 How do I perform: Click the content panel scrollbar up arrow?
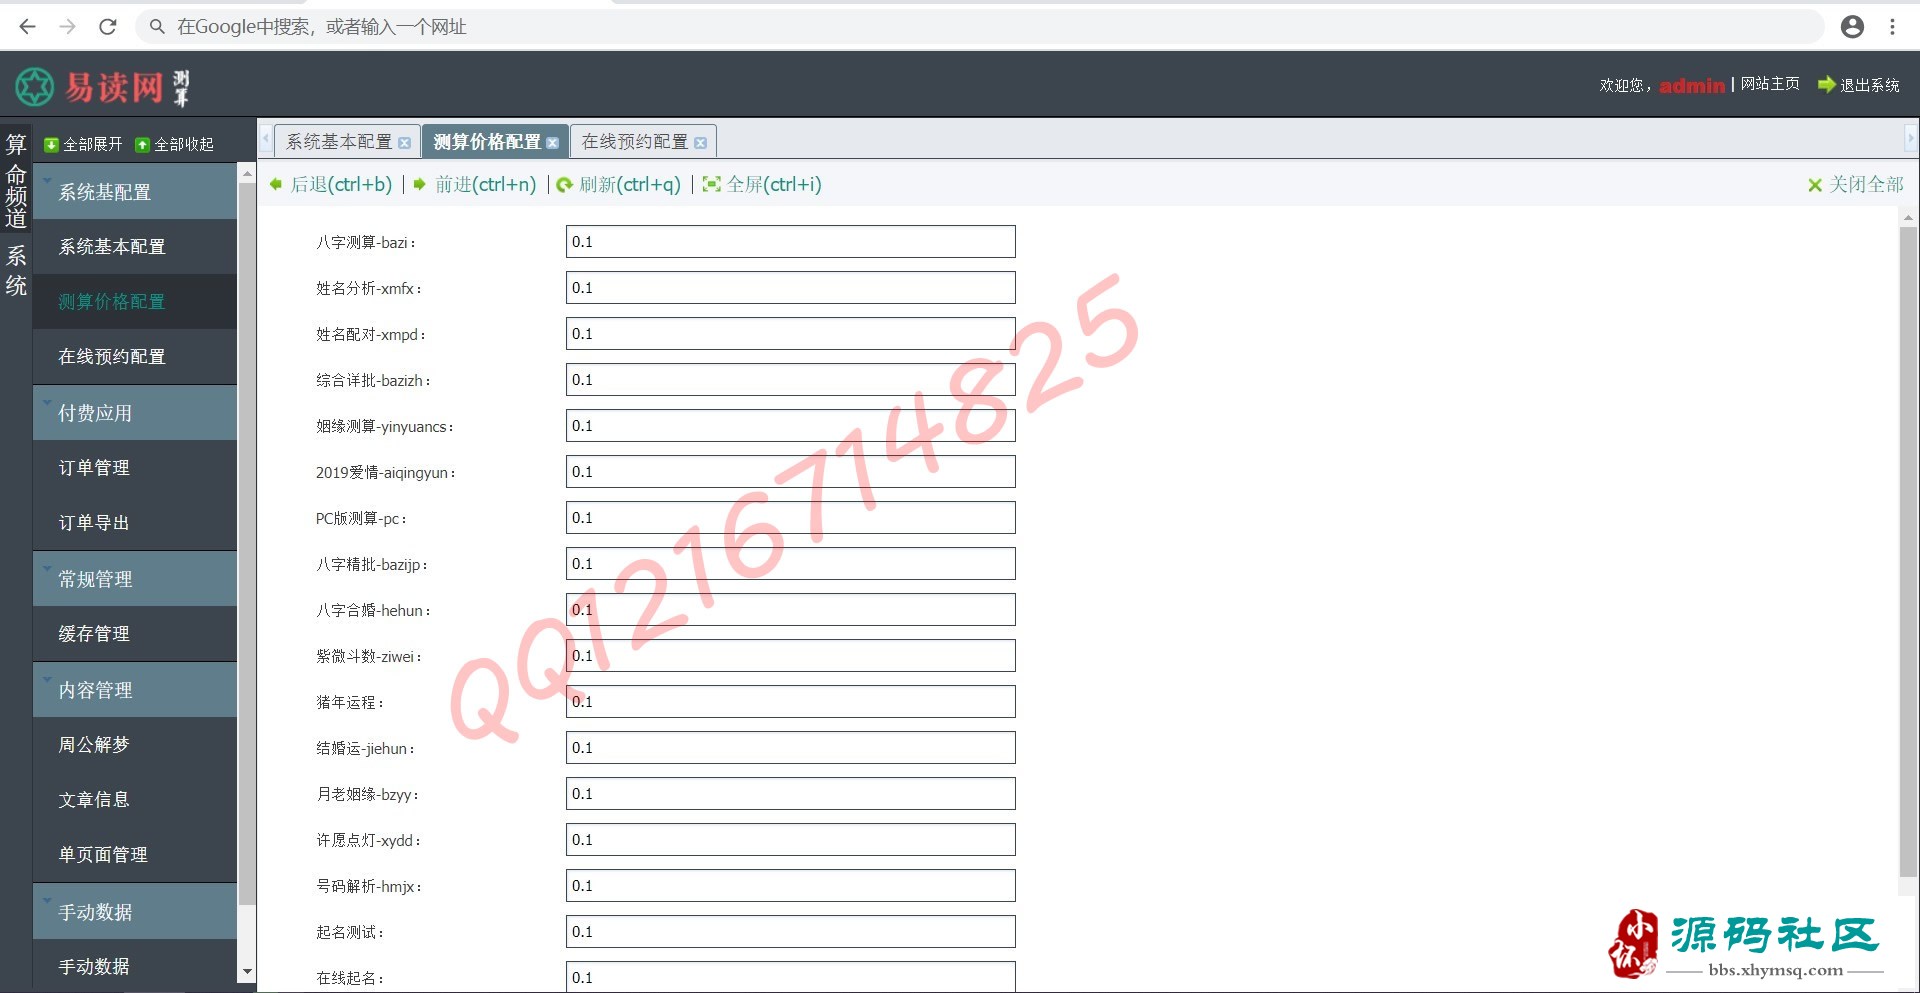(1908, 217)
